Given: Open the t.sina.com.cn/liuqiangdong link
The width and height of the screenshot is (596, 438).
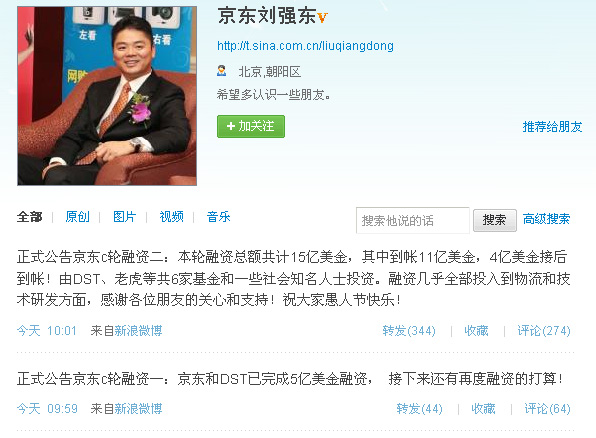Looking at the screenshot, I should click(x=305, y=46).
